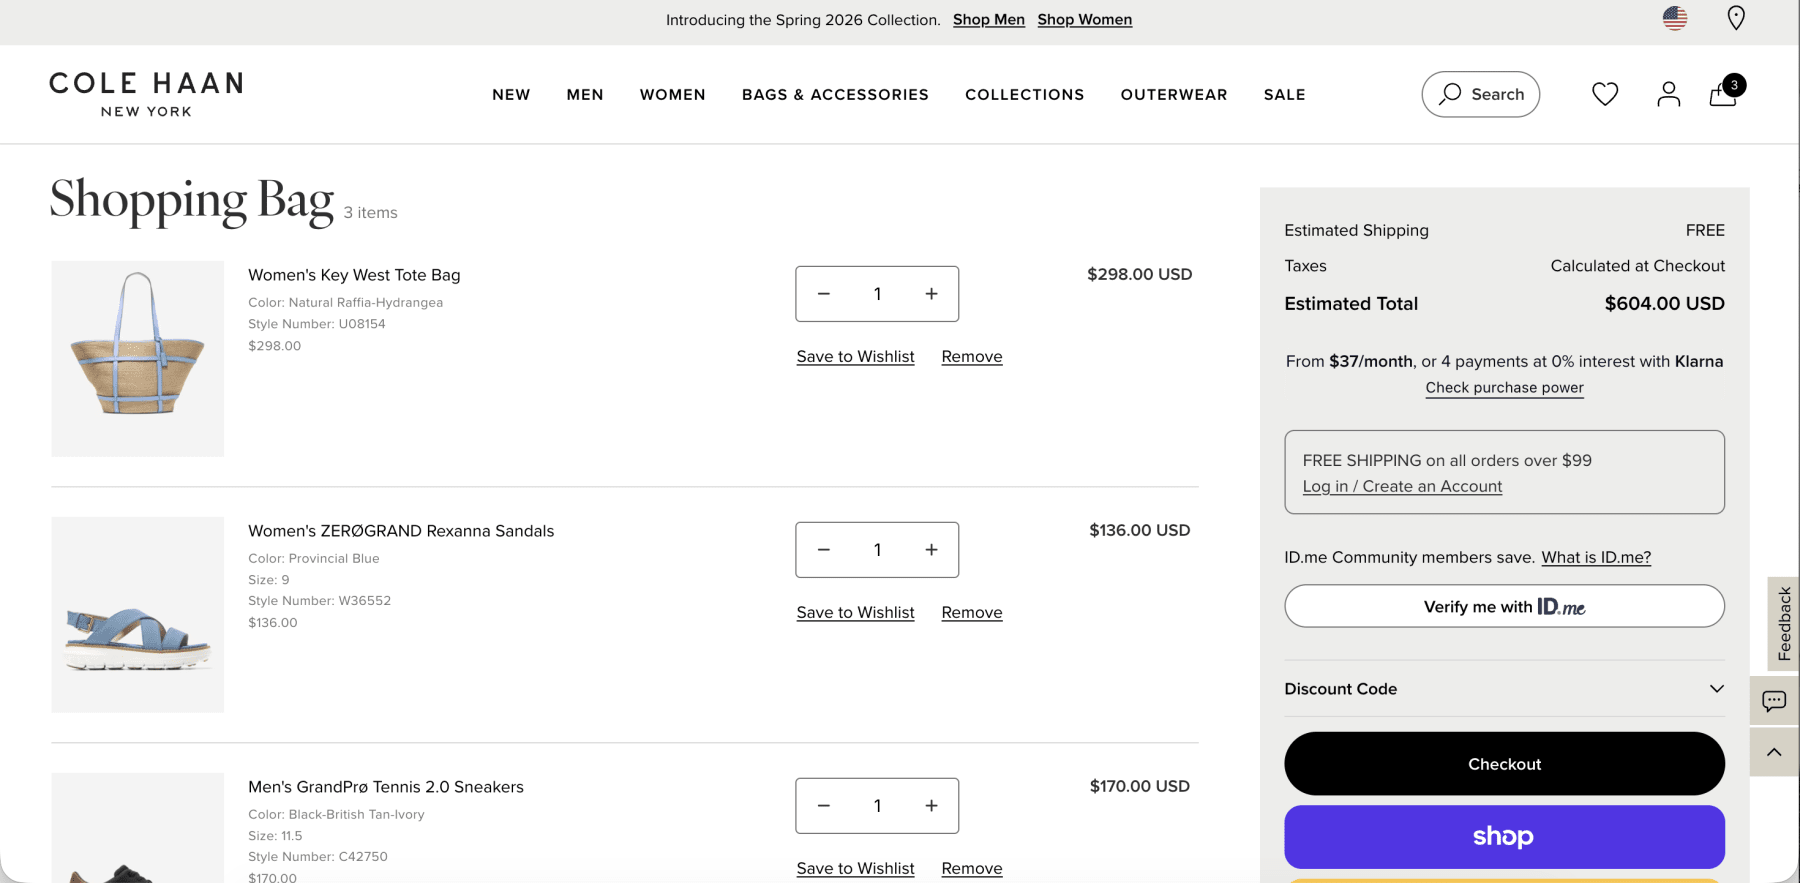Decrease quantity of Rexanna Sandals
Viewport: 1800px width, 883px height.
824,550
